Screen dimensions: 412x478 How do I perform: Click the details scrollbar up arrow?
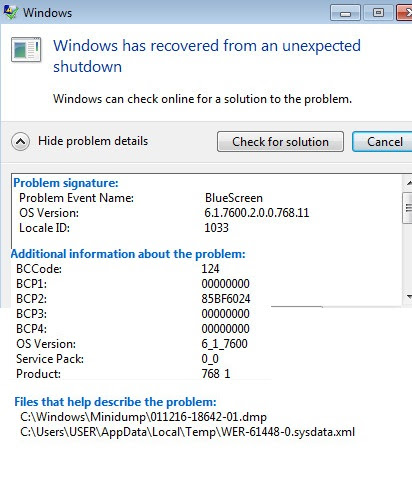[x=408, y=183]
